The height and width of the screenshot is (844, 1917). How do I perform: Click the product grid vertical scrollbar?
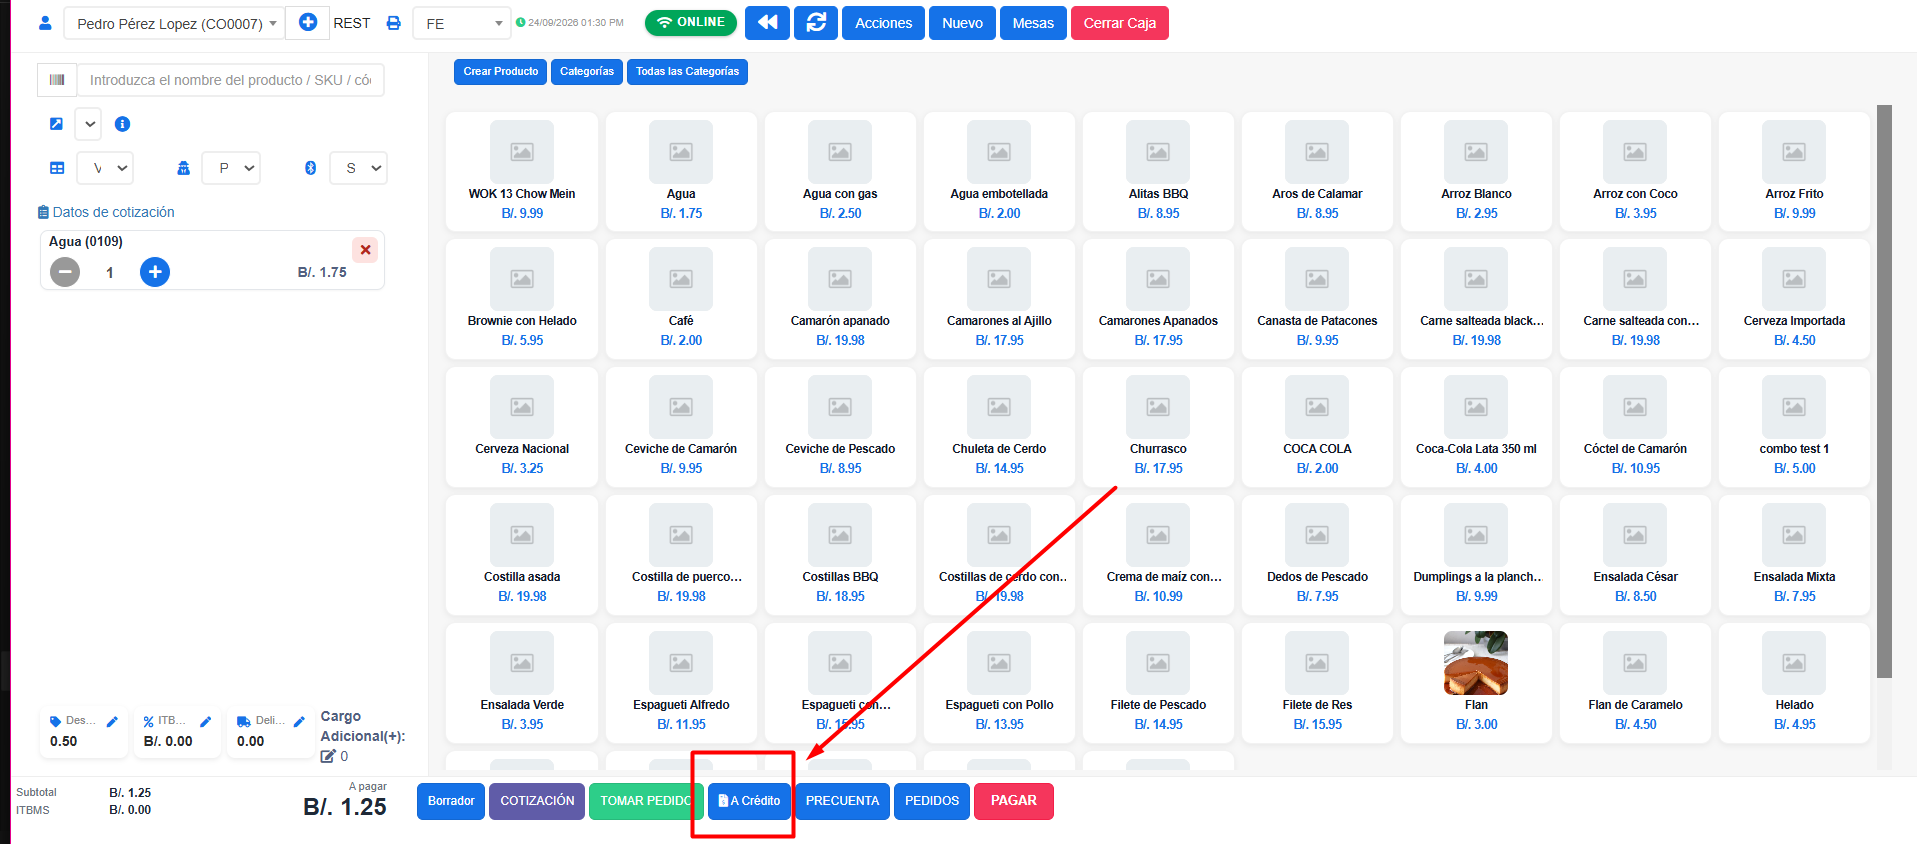tap(1884, 392)
